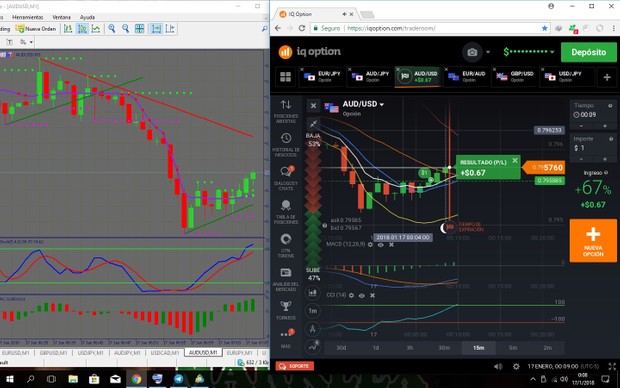Switch MetaTrader chart to bar chart
The image size is (620, 388).
pyautogui.click(x=68, y=28)
